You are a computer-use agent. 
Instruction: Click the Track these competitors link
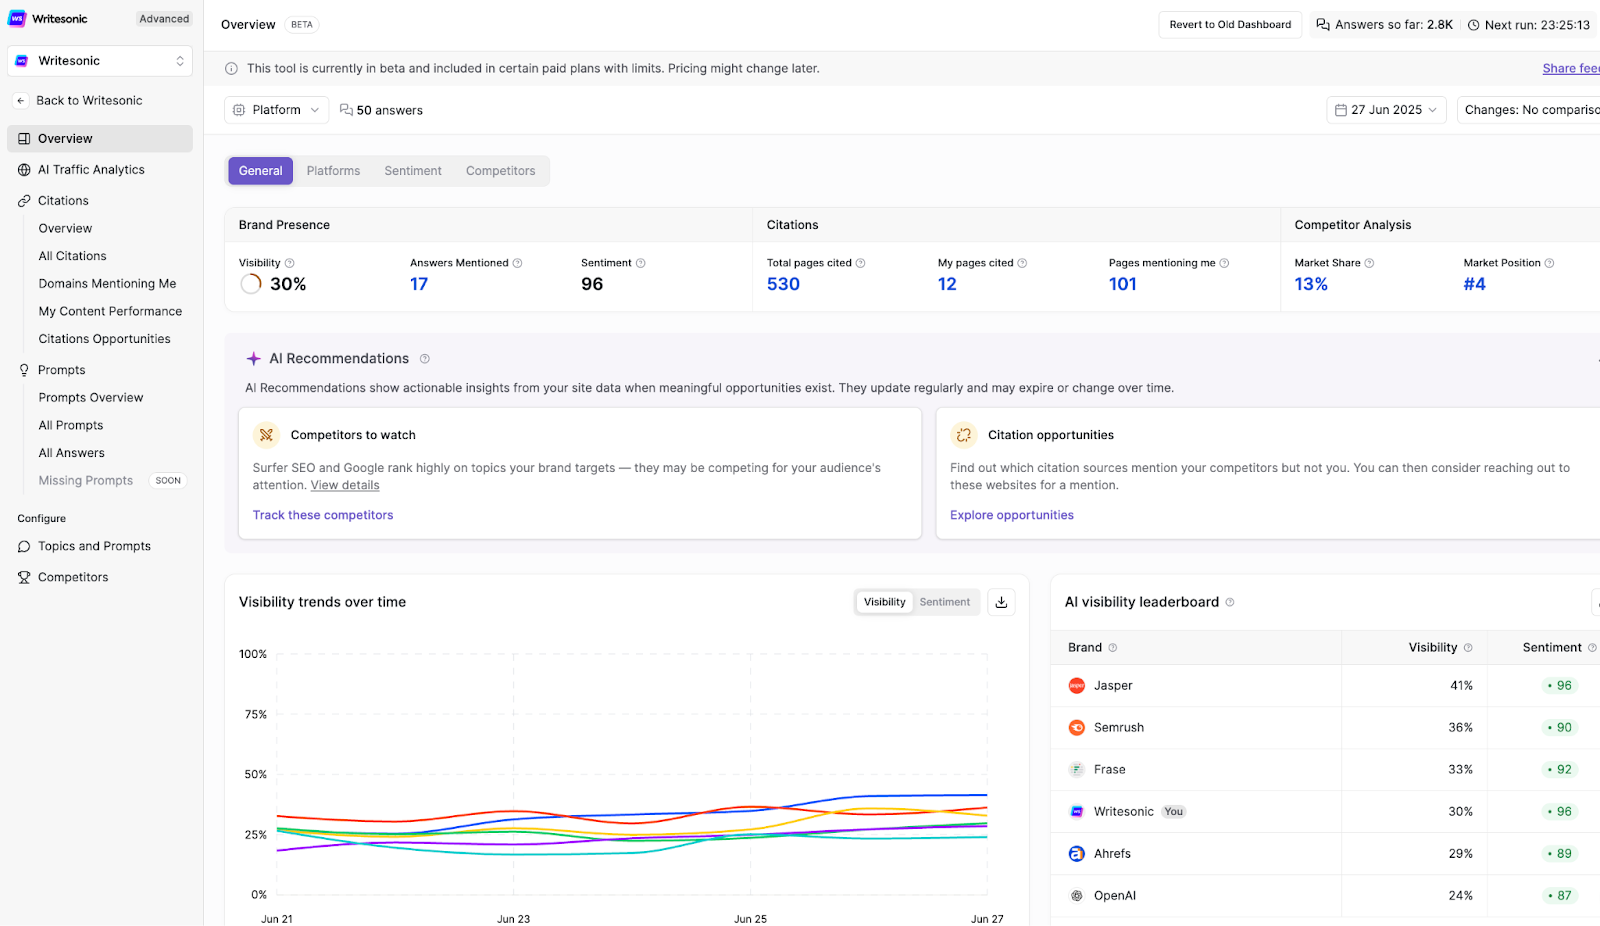click(323, 515)
